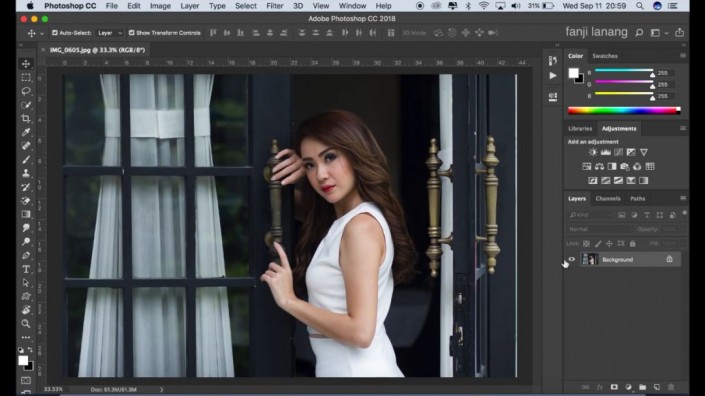Screen dimensions: 705x396
Task: Toggle Show Transform Controls checkbox
Action: click(x=131, y=33)
